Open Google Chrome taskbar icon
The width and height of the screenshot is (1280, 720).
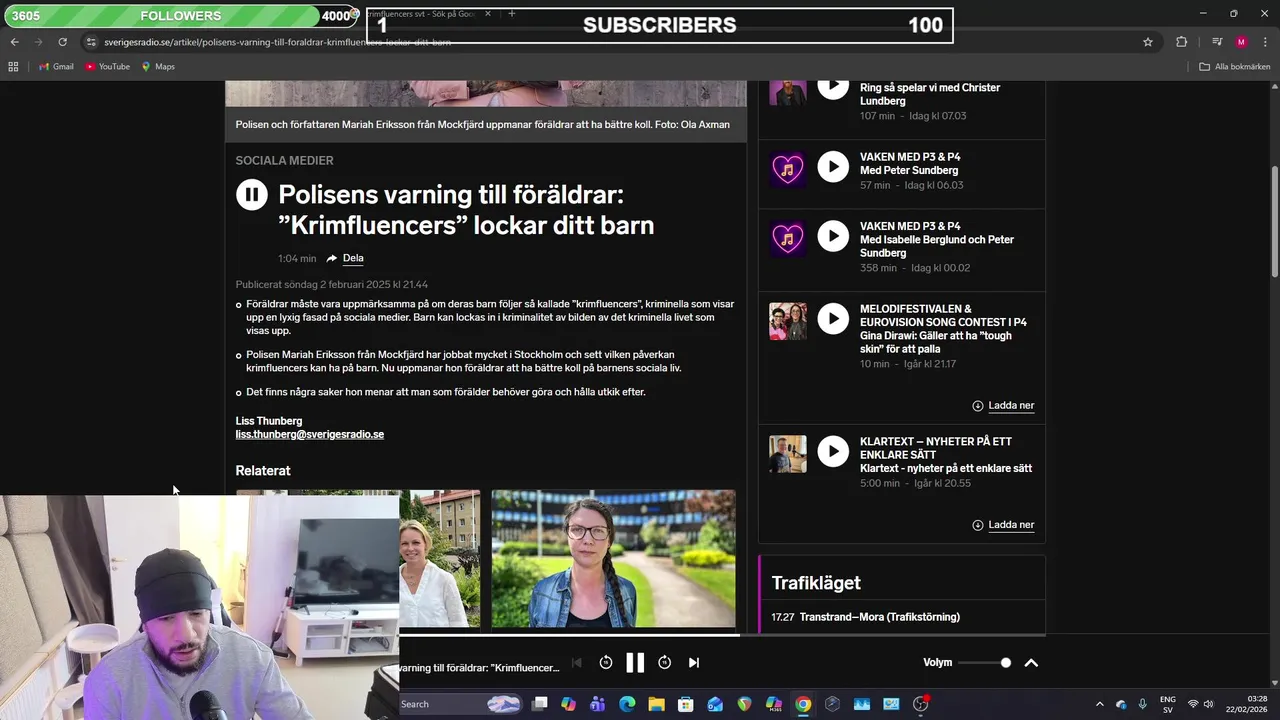coord(803,704)
